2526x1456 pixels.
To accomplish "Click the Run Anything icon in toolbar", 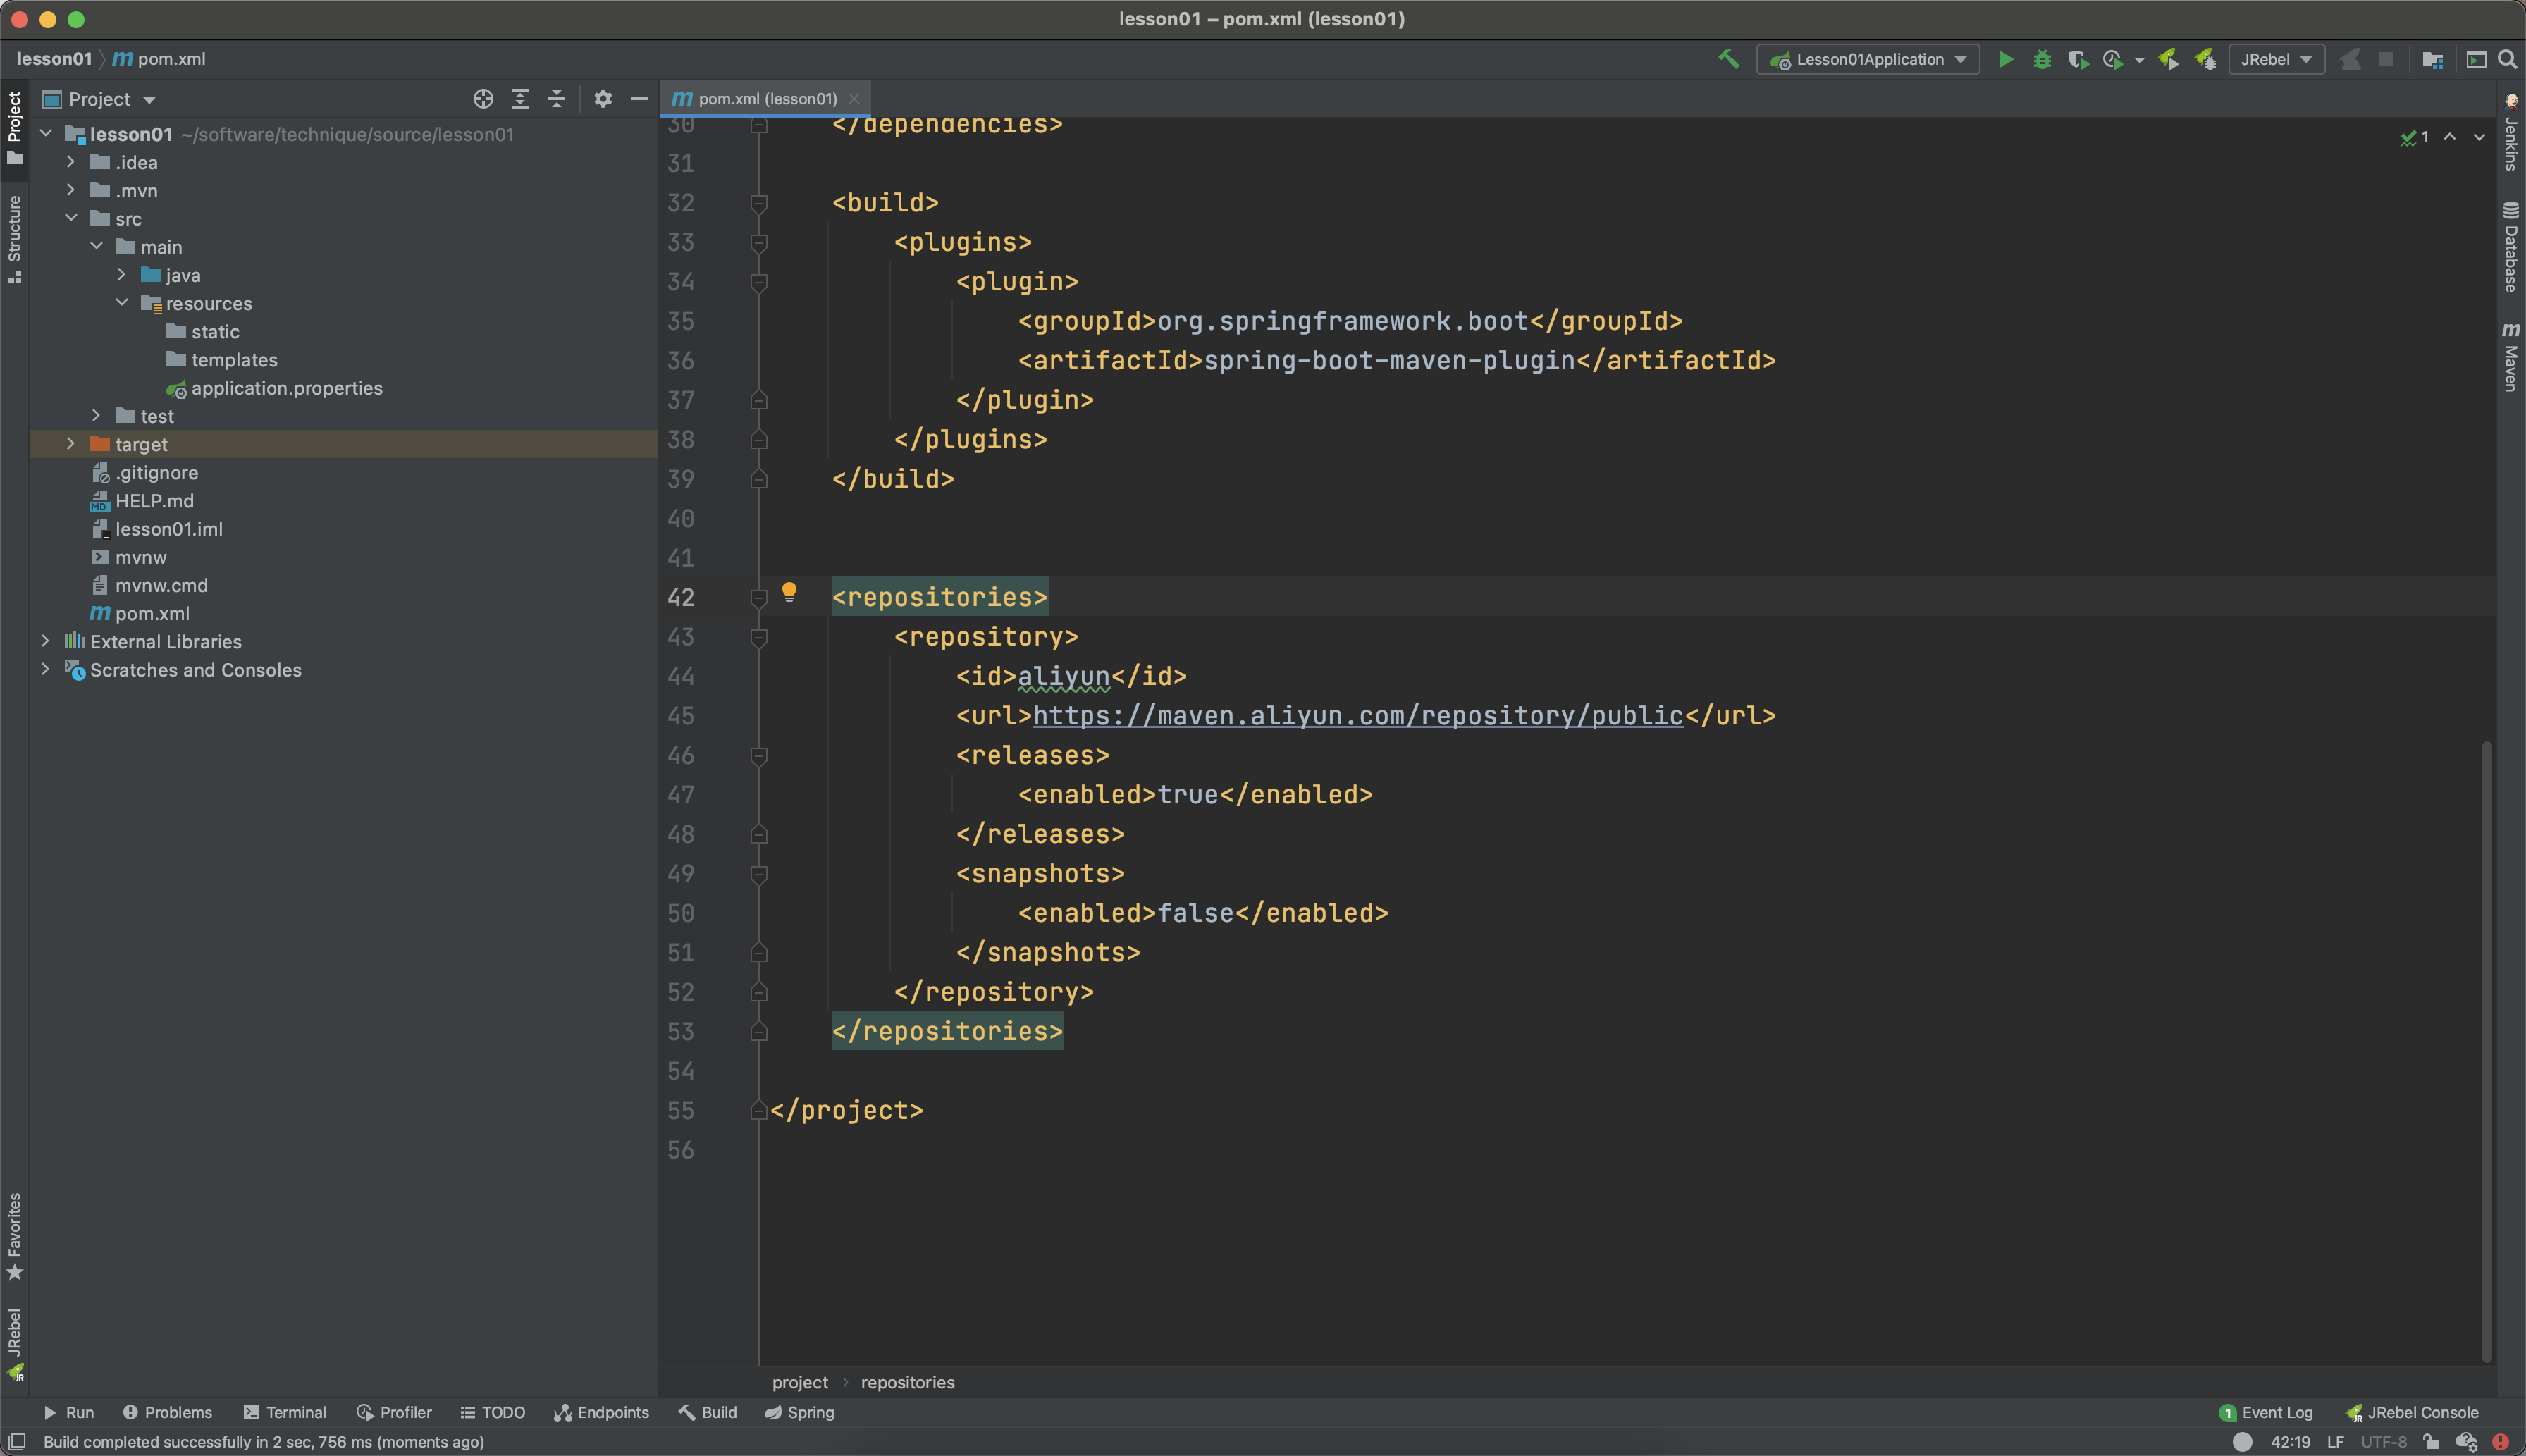I will 2476,59.
